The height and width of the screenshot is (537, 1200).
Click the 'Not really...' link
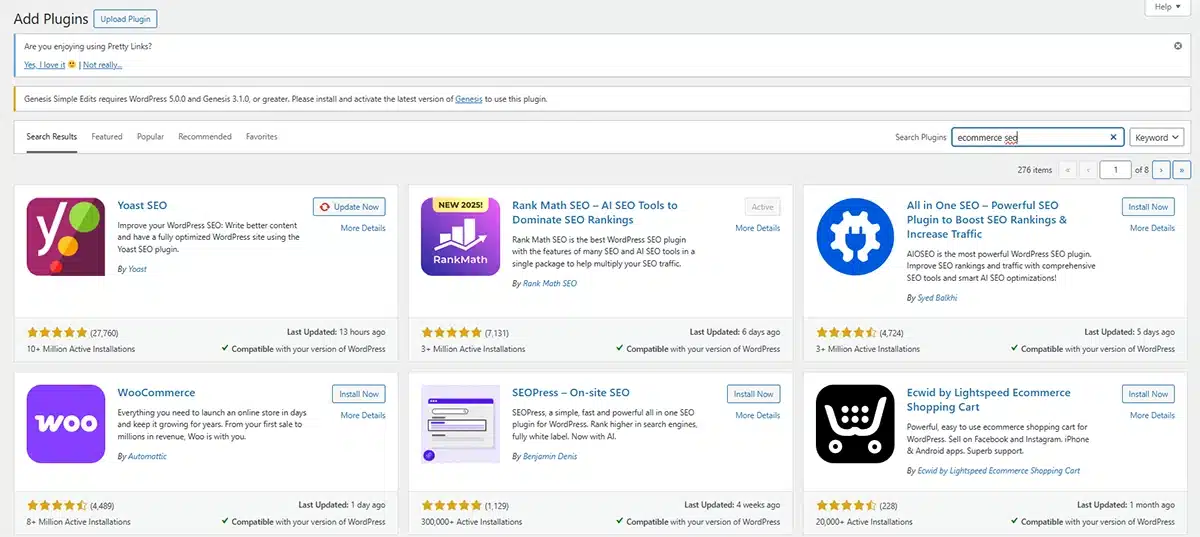point(103,65)
